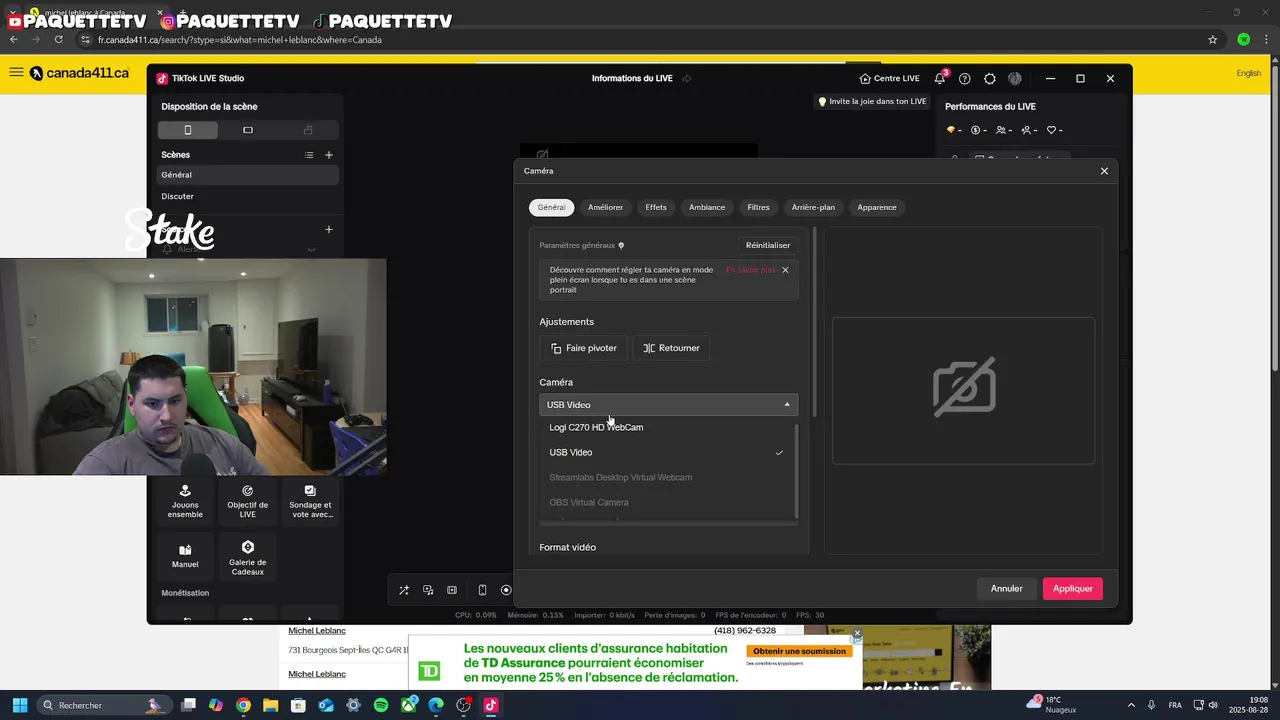Screen dimensions: 1280x720
Task: Switch to the Ambiance tab
Action: tap(707, 207)
